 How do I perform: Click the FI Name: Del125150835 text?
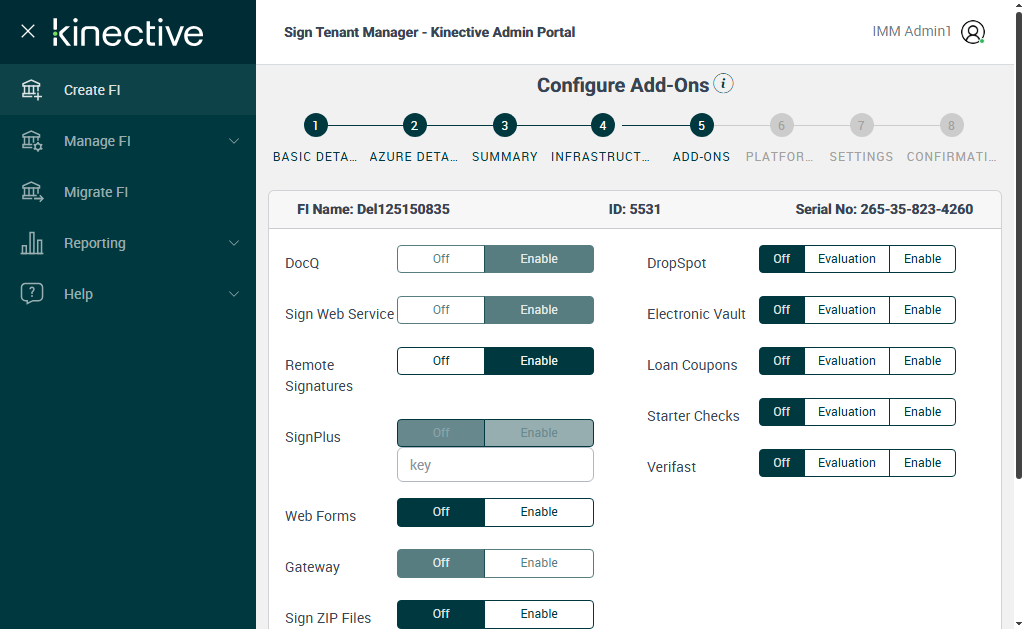coord(373,209)
